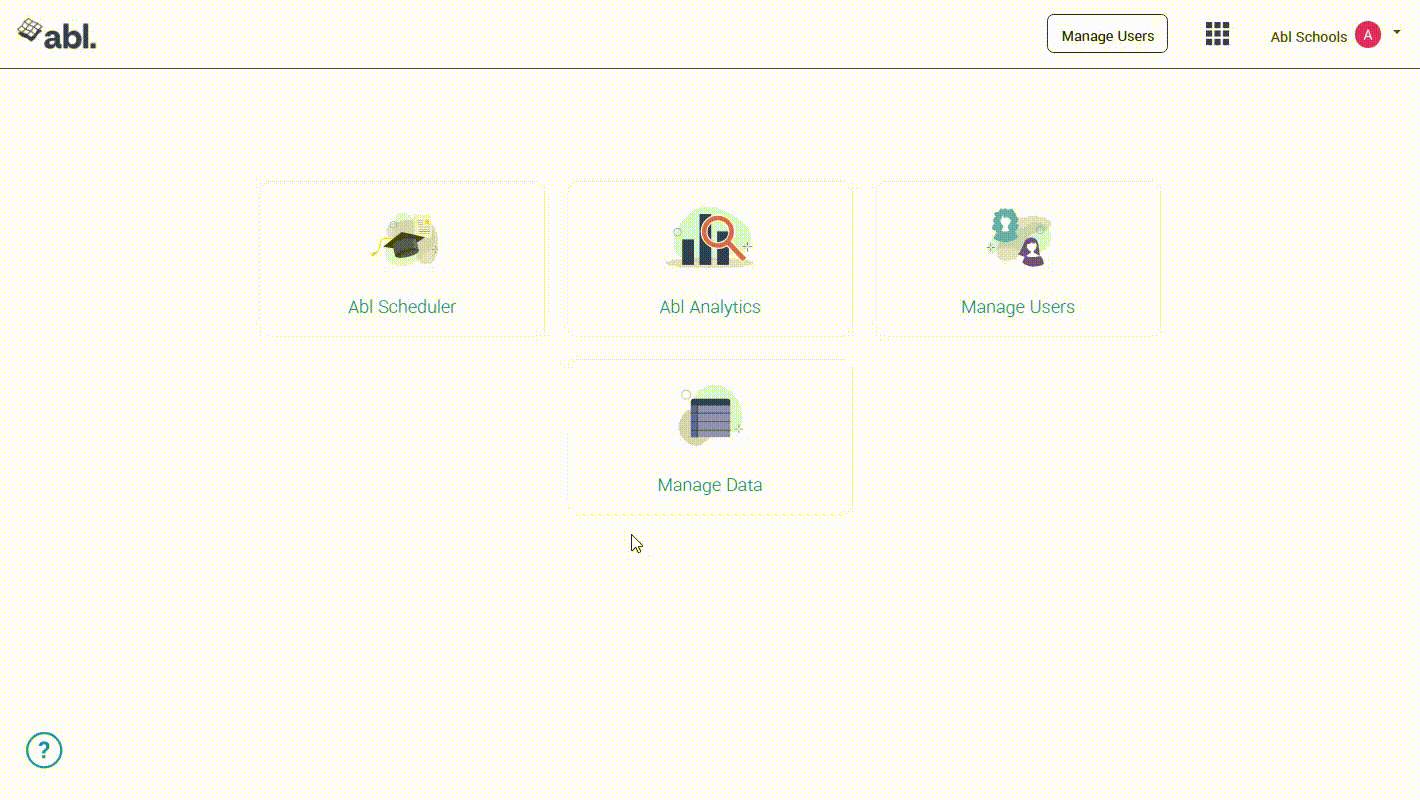
Task: Open the Abl Analytics text link
Action: click(710, 307)
